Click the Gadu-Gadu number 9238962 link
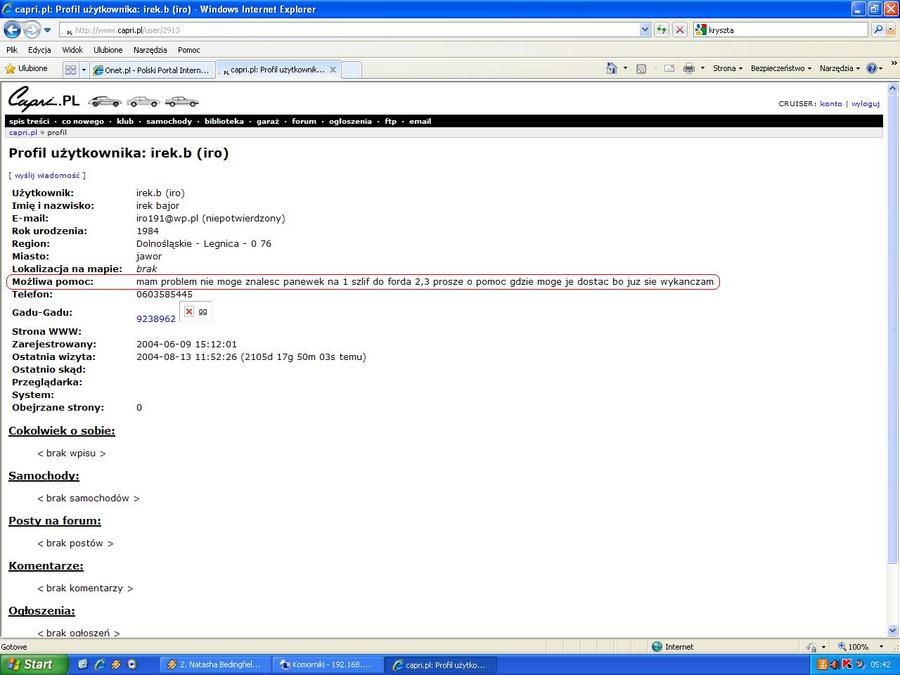Image resolution: width=900 pixels, height=675 pixels. (156, 319)
